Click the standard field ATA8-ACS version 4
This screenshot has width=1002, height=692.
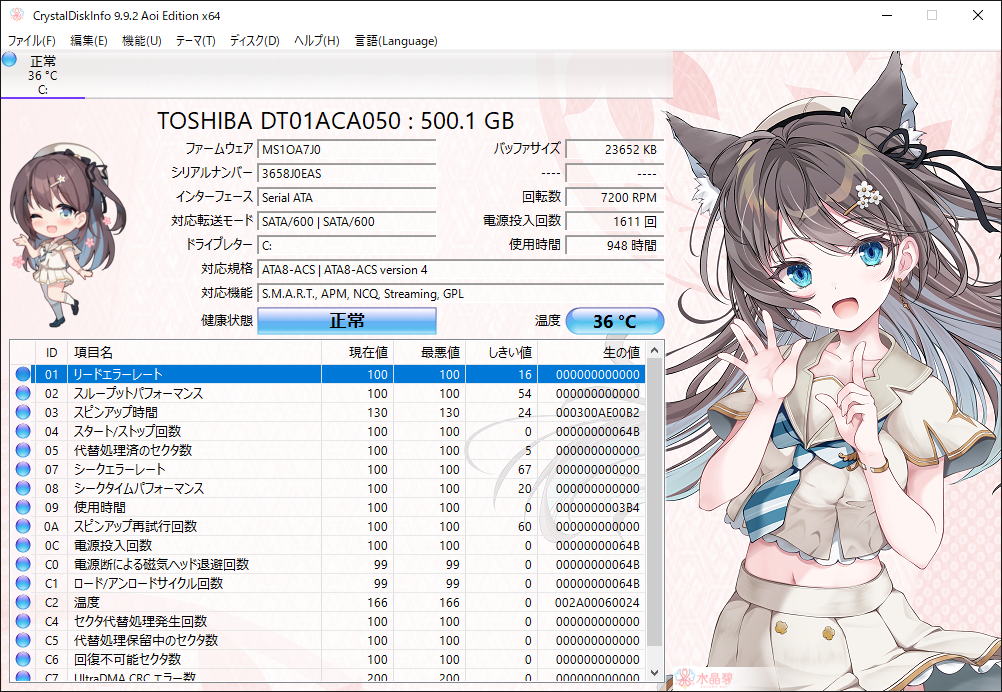[461, 270]
